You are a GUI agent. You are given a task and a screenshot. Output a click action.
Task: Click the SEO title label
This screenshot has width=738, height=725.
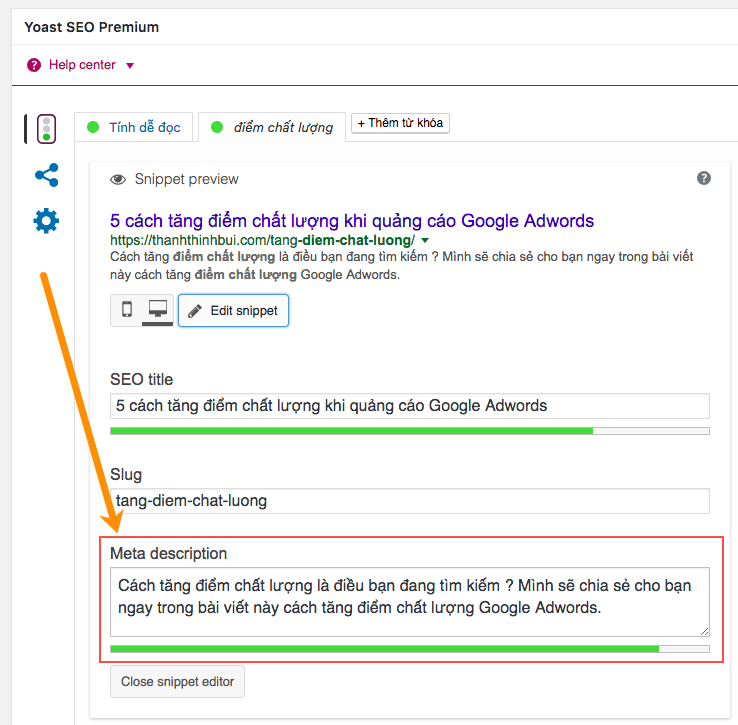pos(141,379)
